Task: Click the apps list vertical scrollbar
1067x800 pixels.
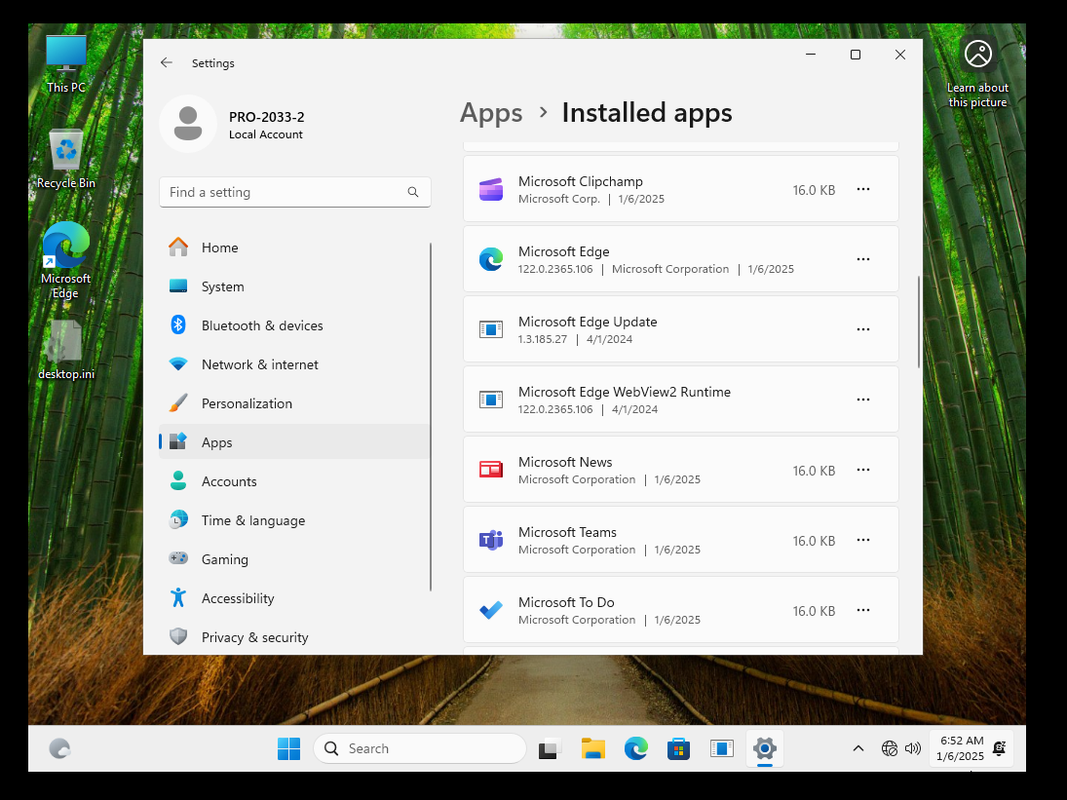Action: tap(918, 322)
